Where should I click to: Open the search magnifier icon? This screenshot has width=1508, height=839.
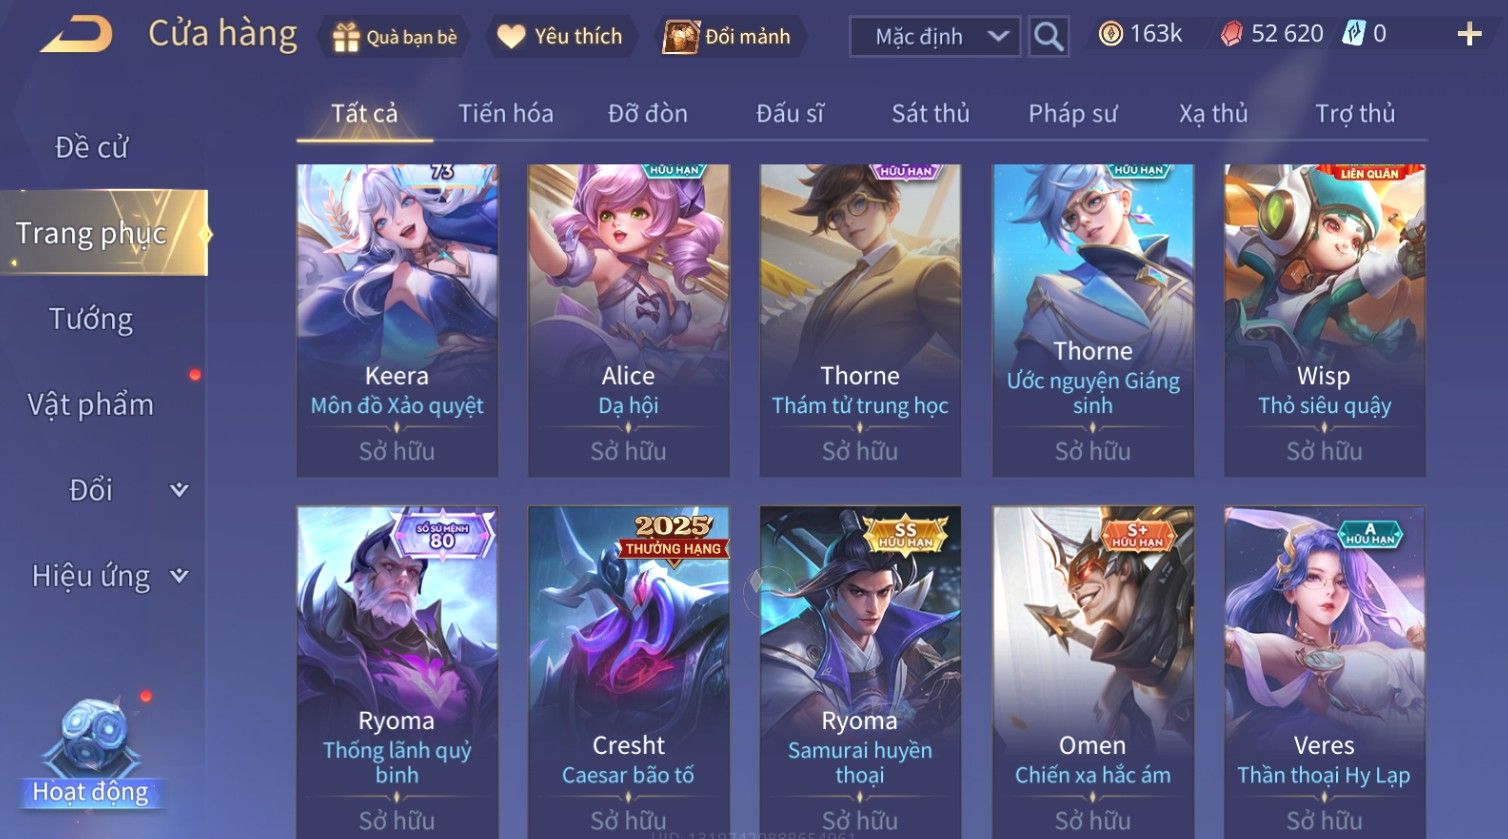pos(1048,37)
